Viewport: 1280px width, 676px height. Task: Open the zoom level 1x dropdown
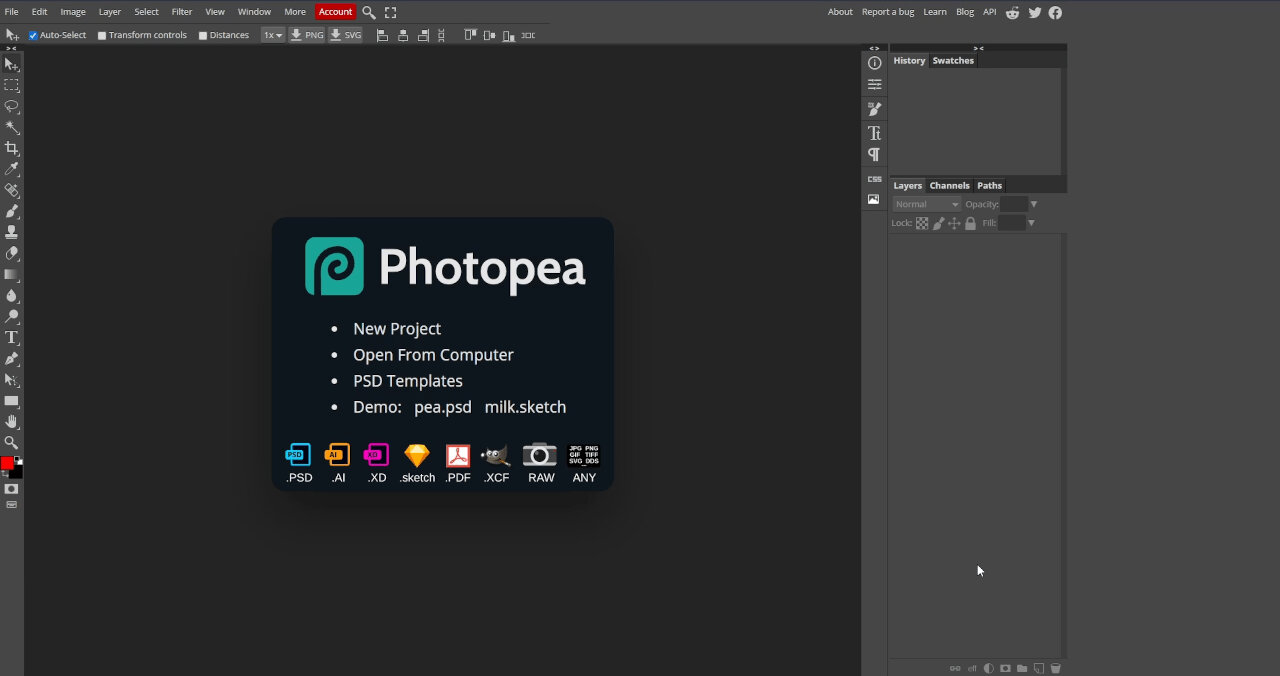click(271, 34)
